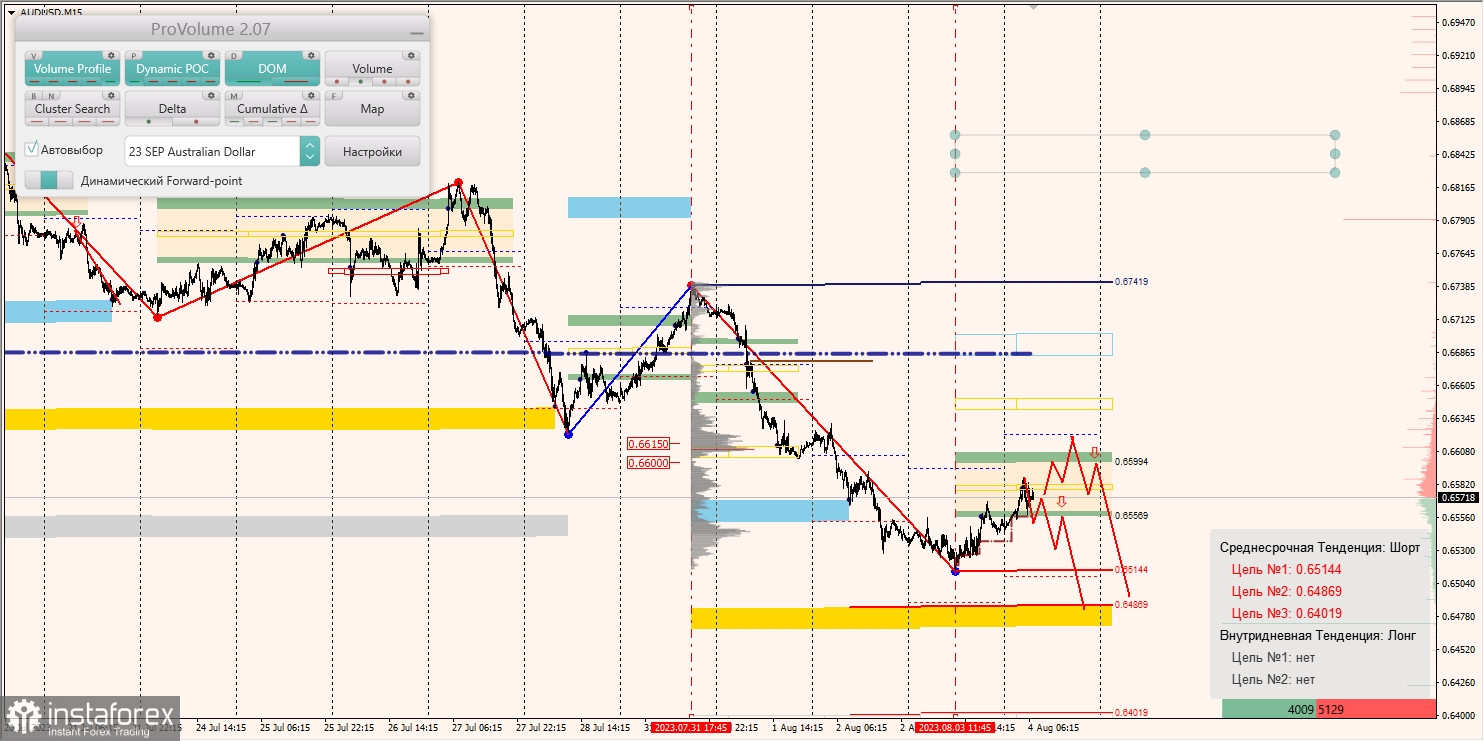Switch the Динамический Forward-point toggle
This screenshot has height=741, width=1484.
[49, 180]
